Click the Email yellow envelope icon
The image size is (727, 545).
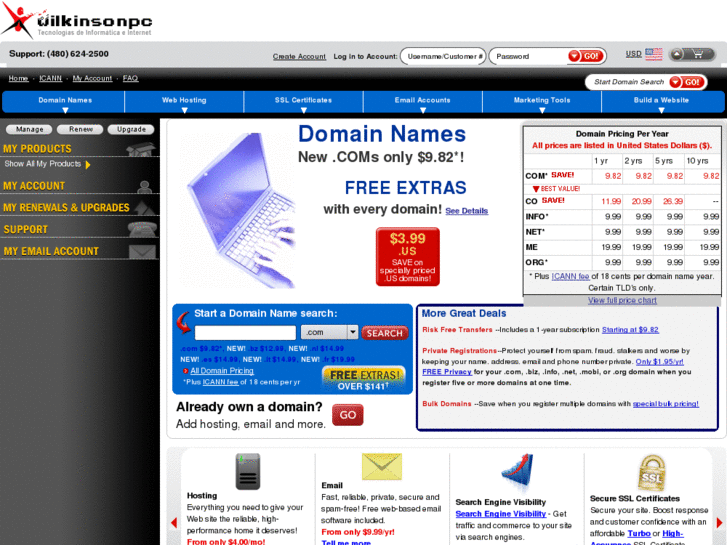pos(382,467)
